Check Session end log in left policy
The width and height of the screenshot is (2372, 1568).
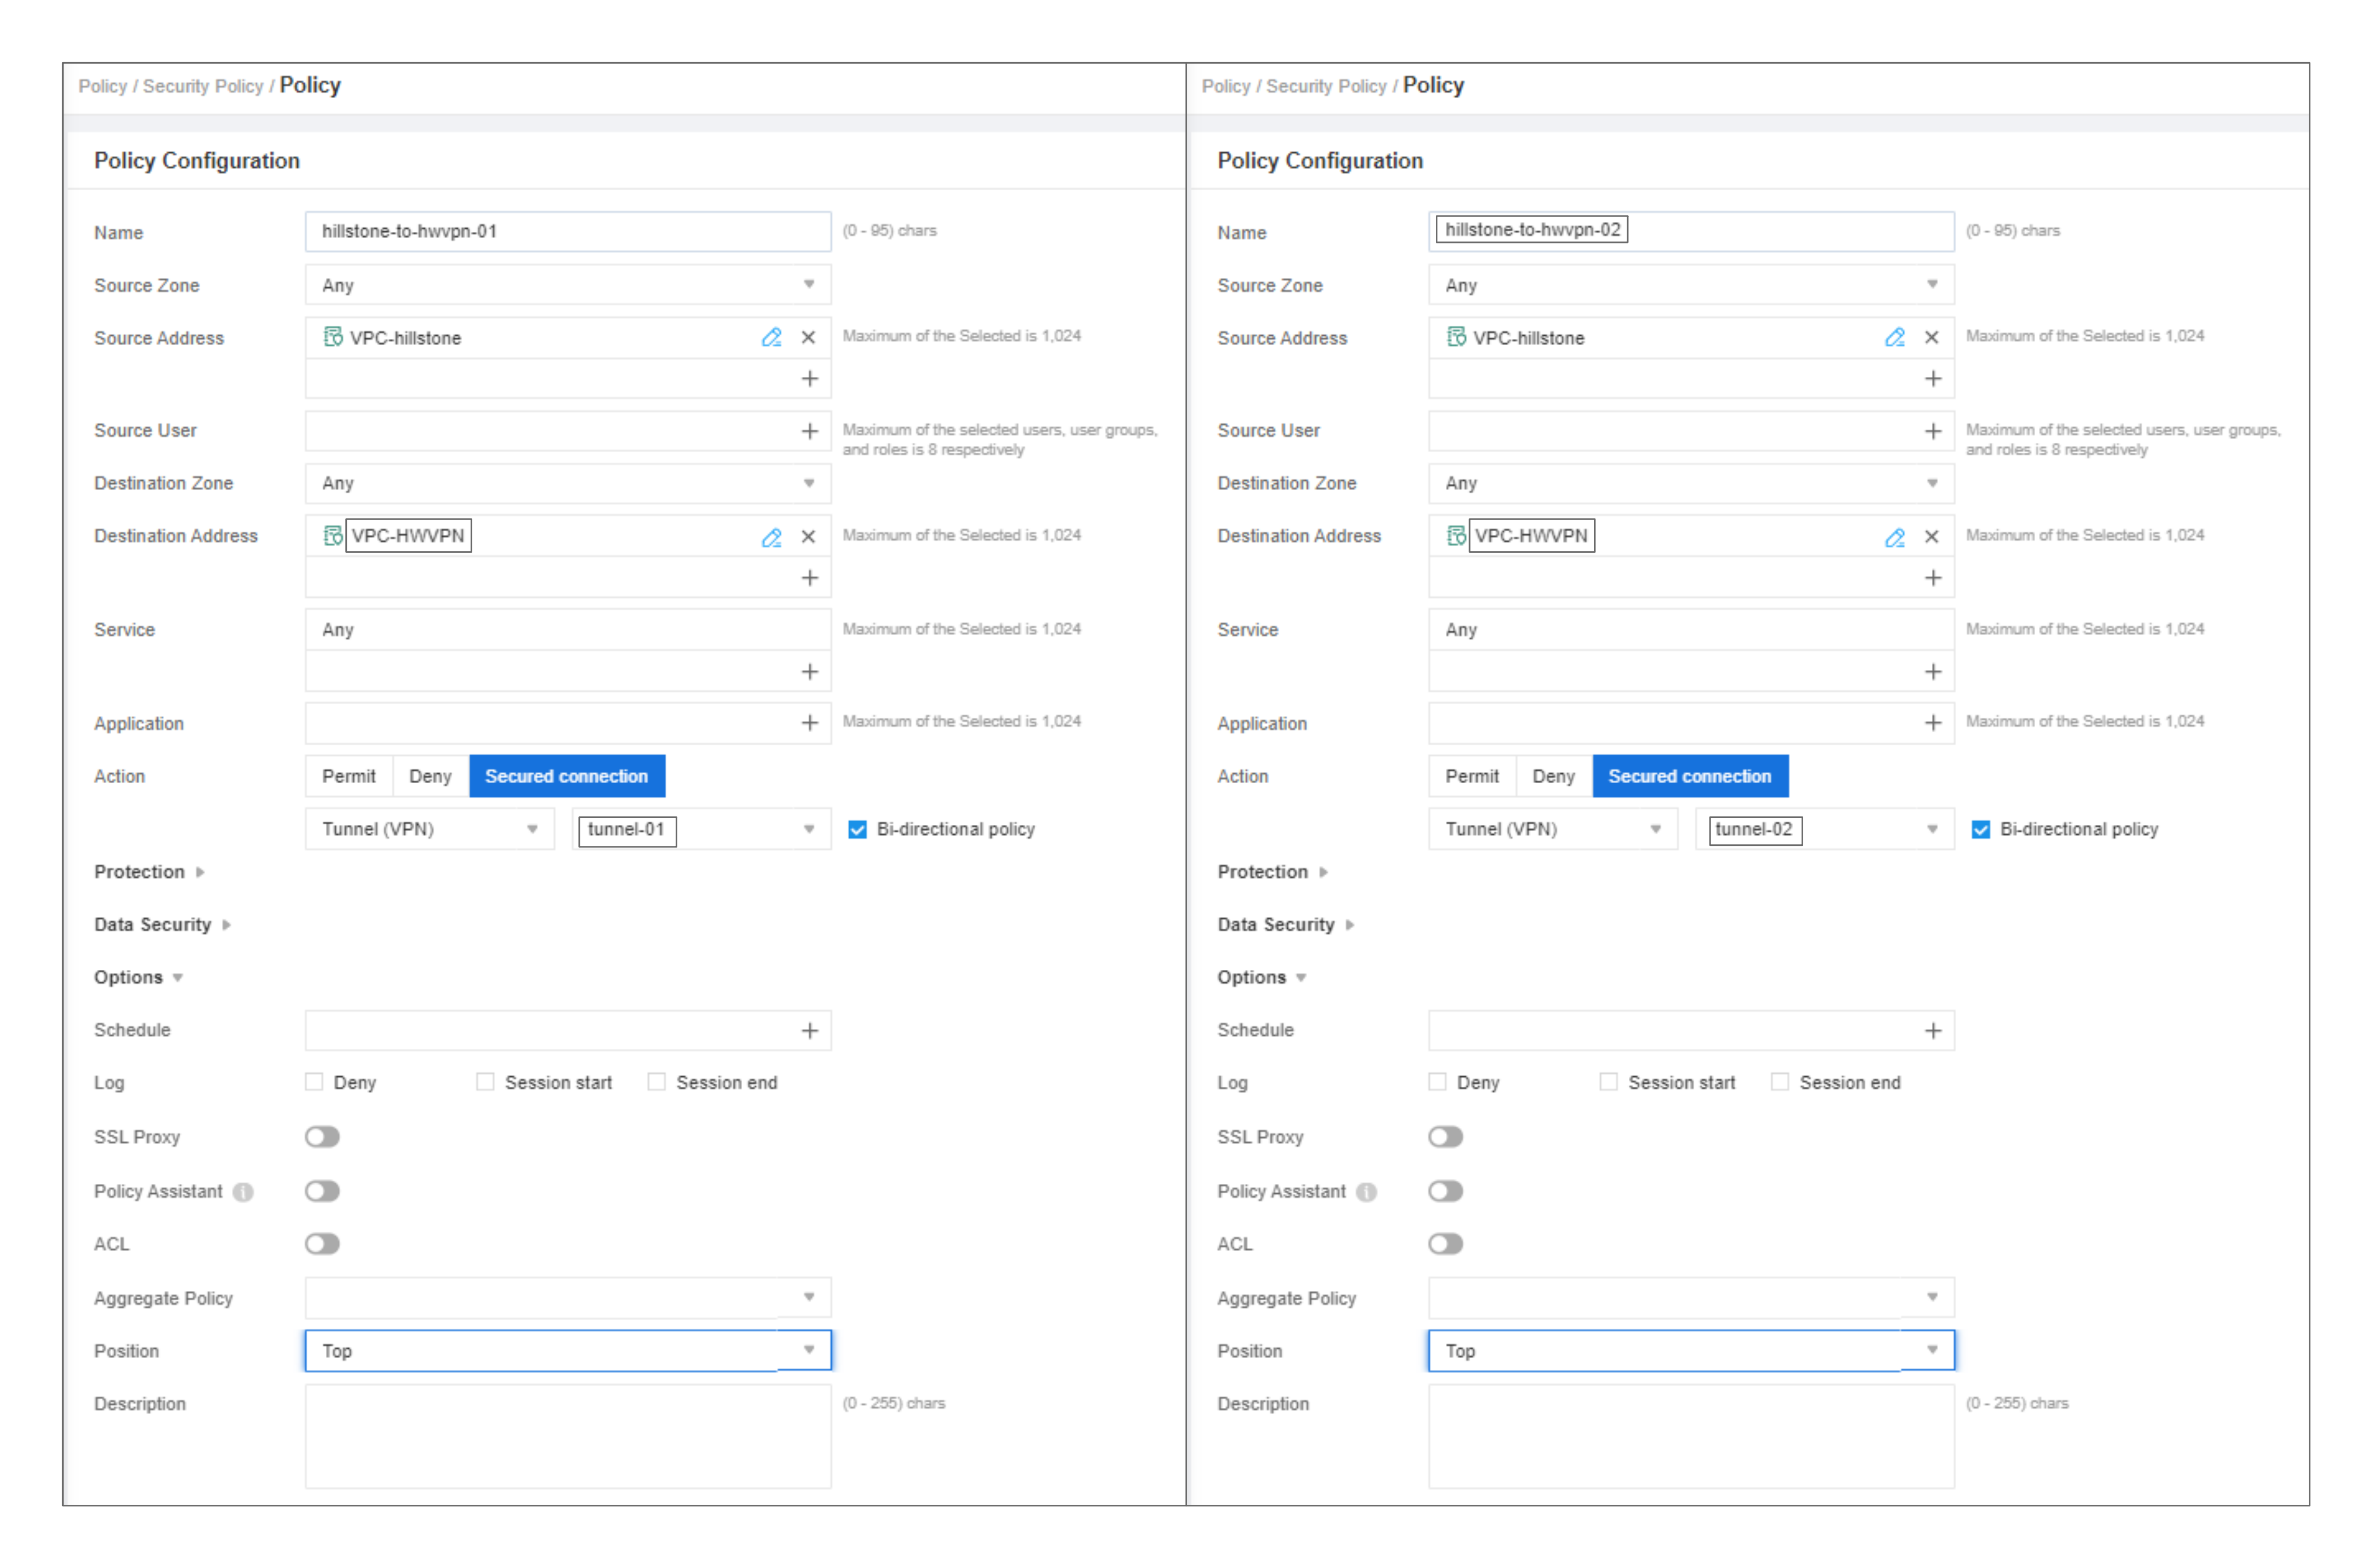[656, 1082]
